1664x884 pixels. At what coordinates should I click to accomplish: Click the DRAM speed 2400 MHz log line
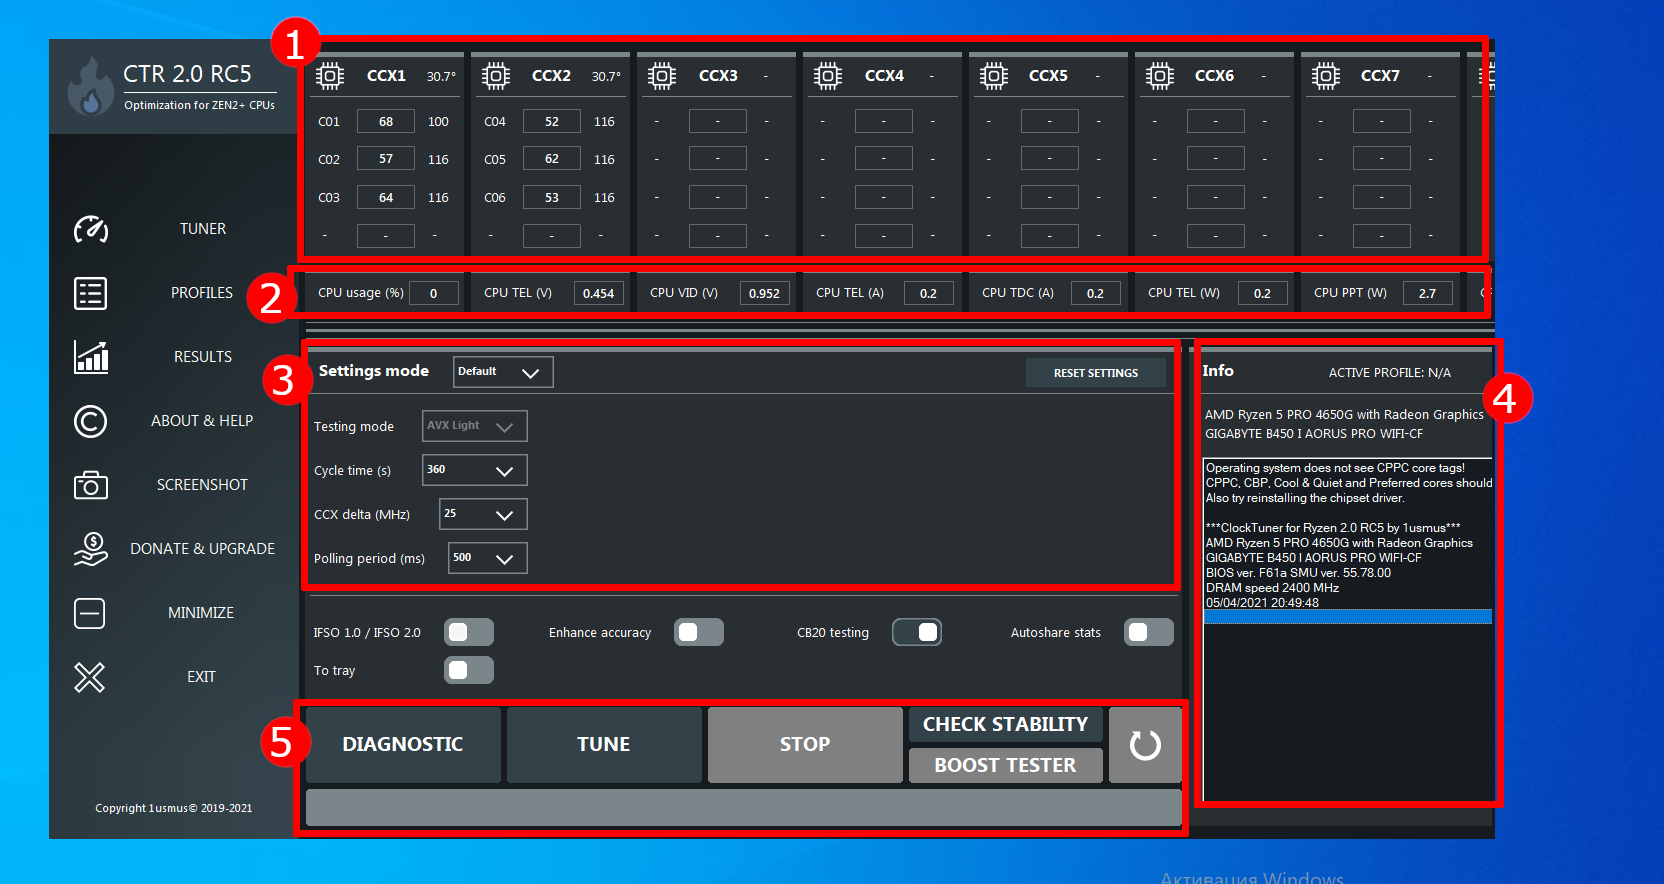[1272, 588]
